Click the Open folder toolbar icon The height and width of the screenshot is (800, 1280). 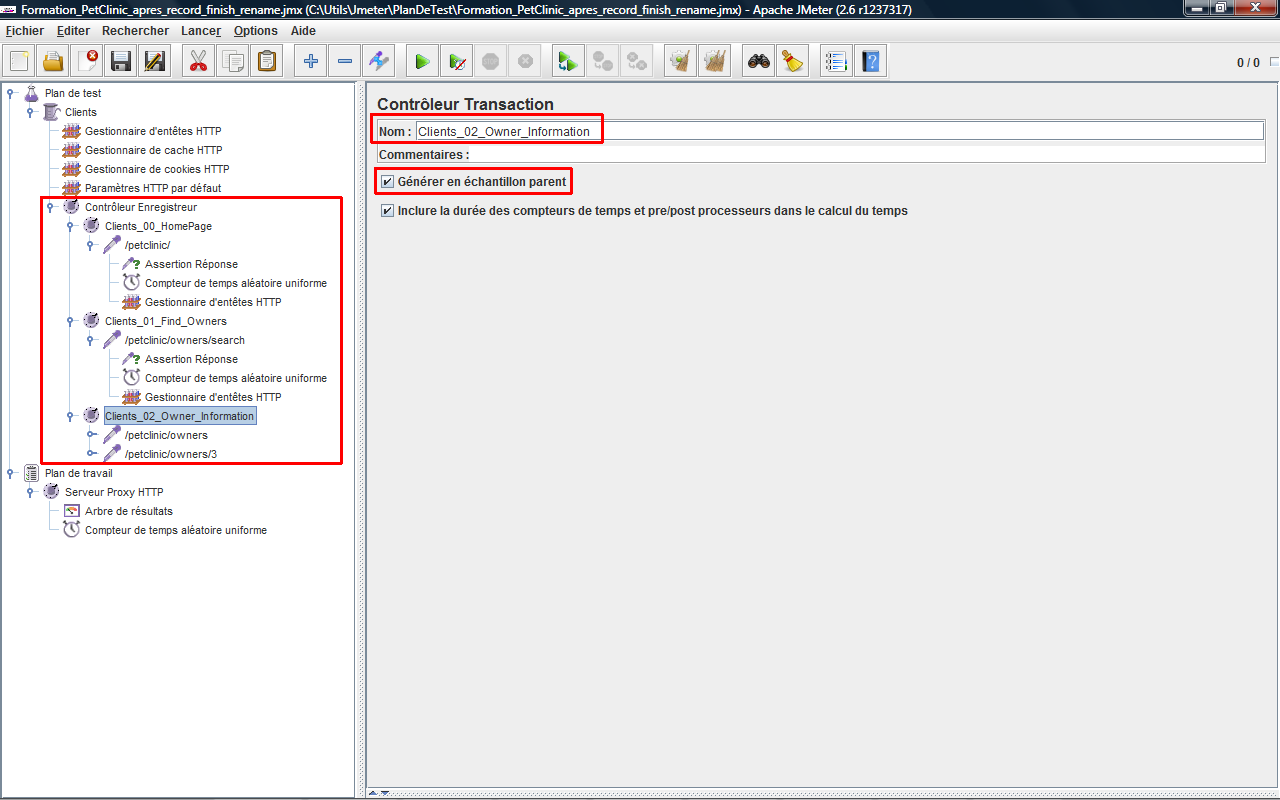coord(53,62)
